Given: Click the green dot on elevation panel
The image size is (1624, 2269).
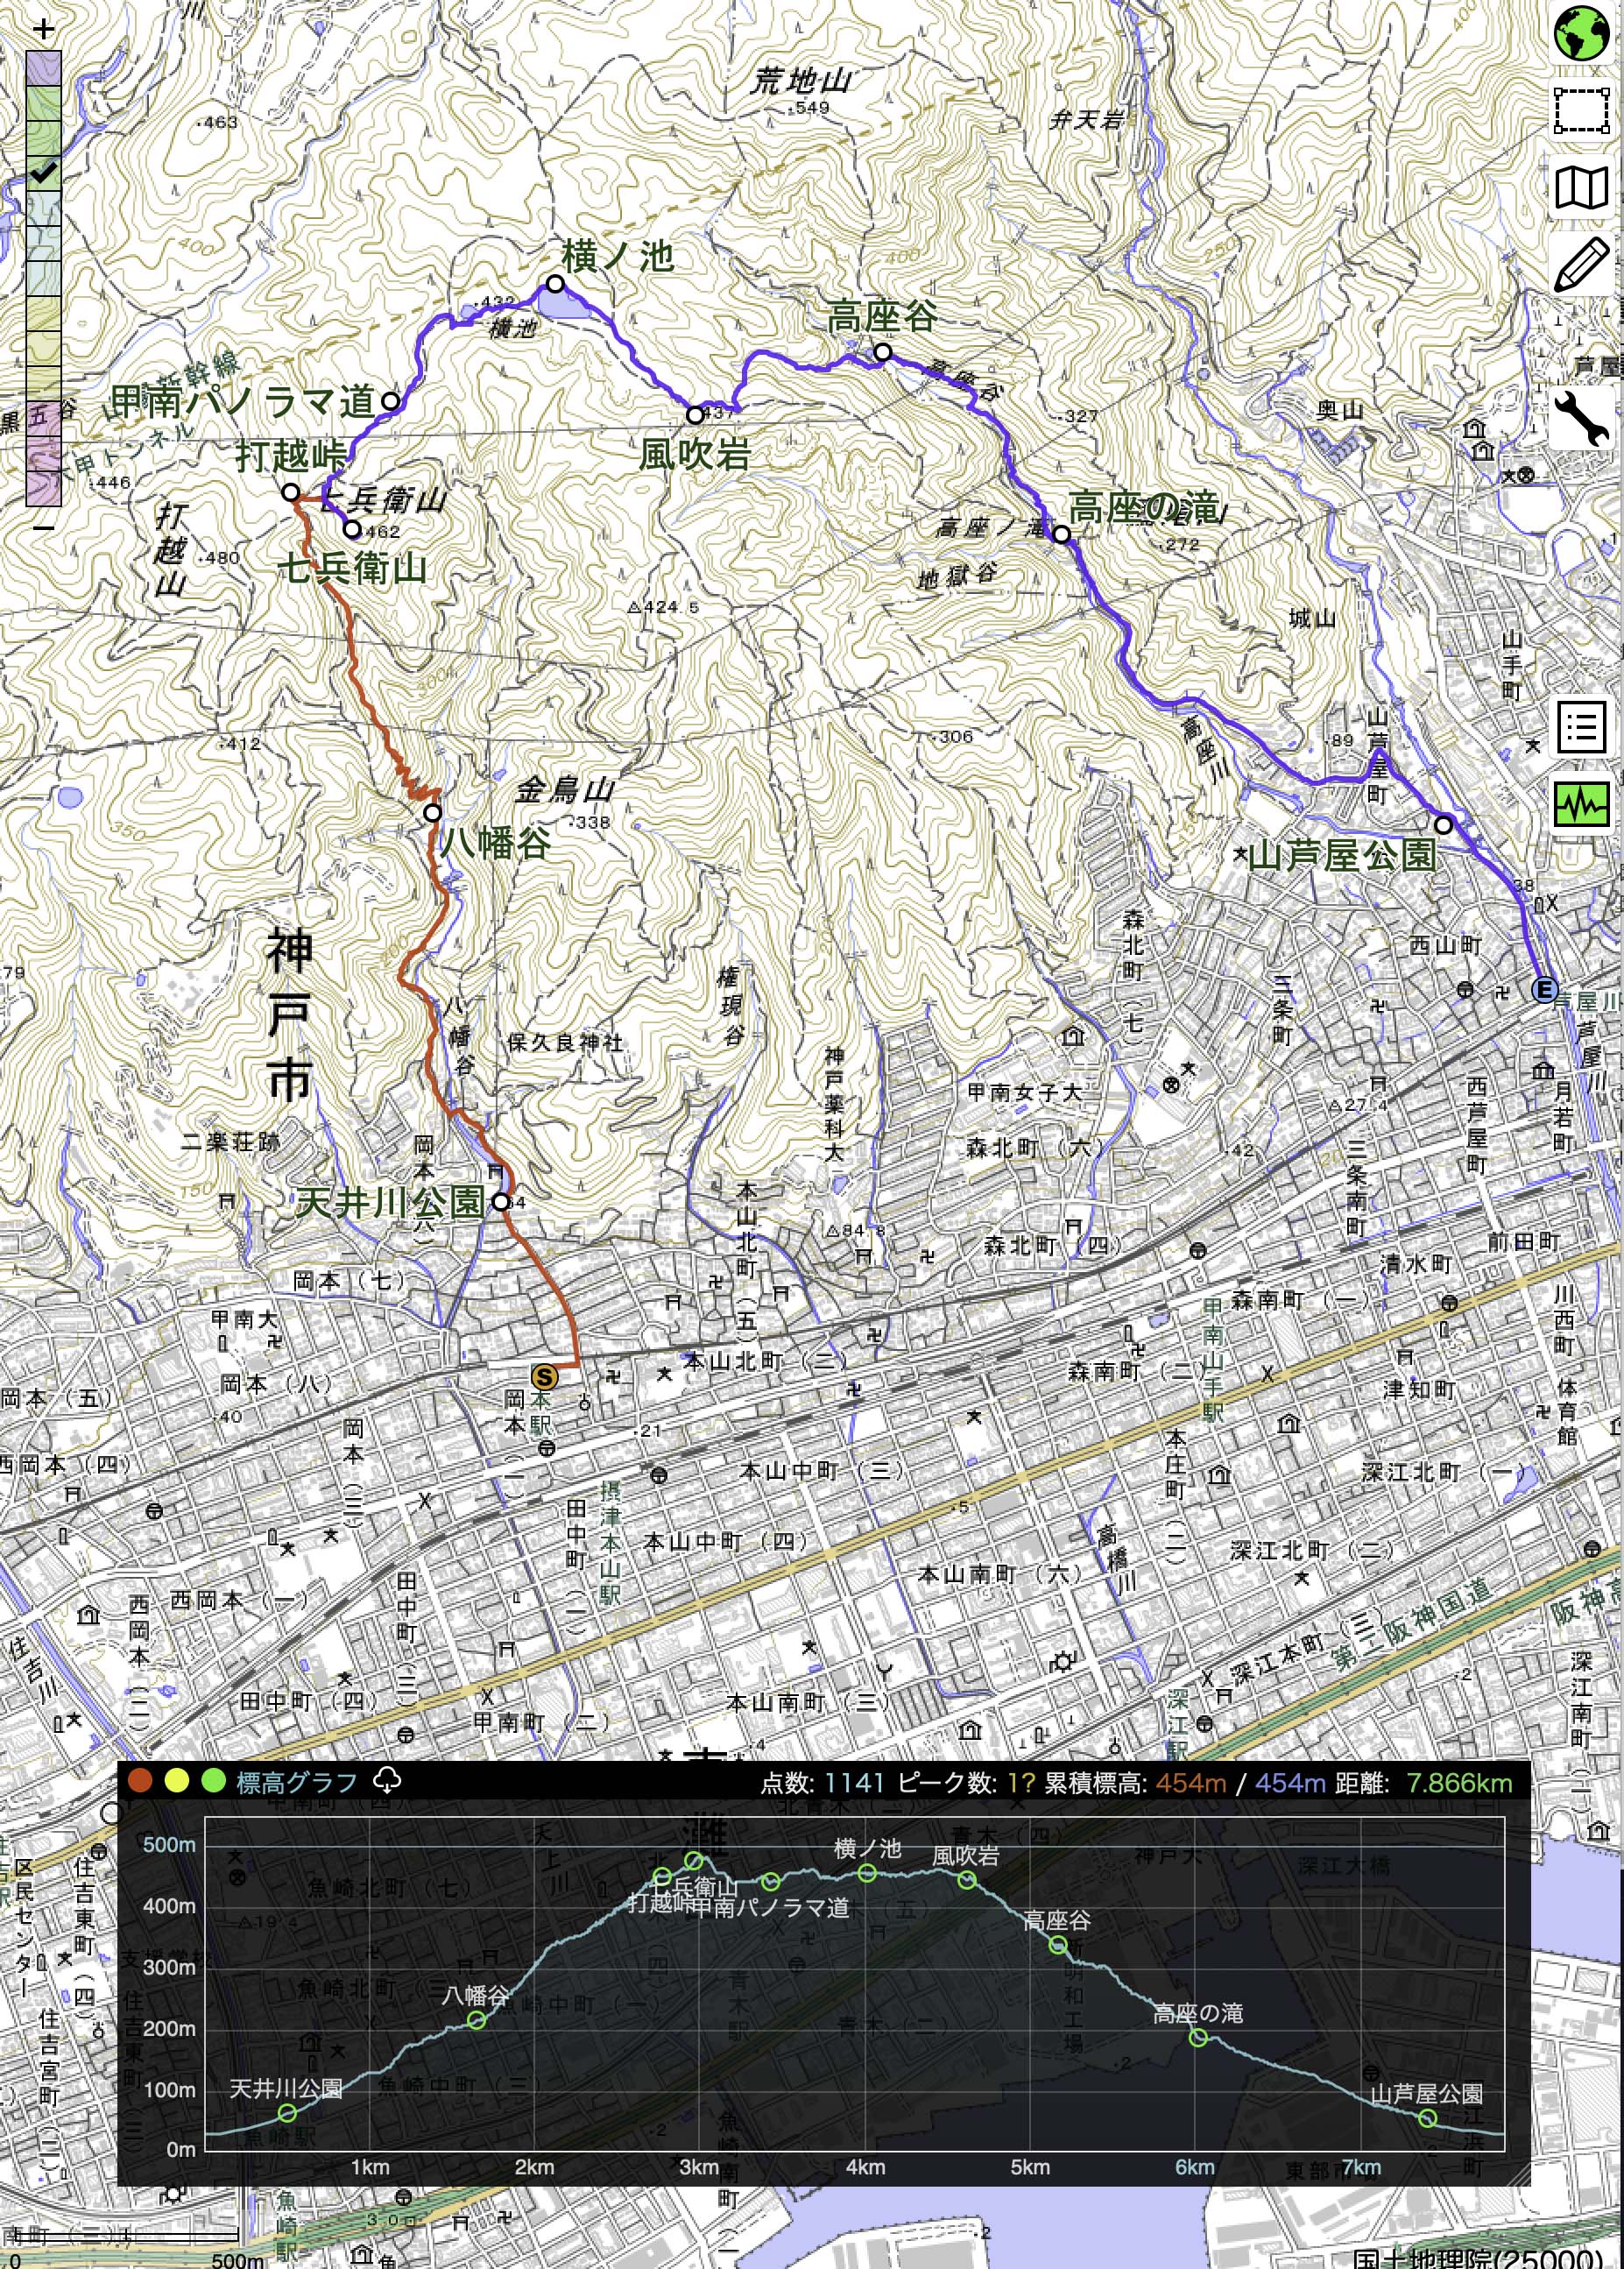Looking at the screenshot, I should (x=213, y=1780).
